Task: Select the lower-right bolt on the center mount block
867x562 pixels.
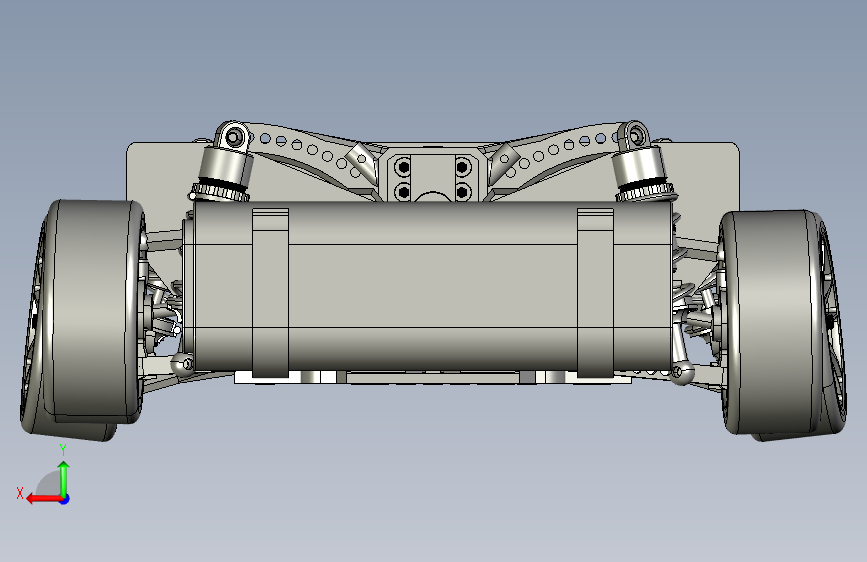Action: point(462,192)
